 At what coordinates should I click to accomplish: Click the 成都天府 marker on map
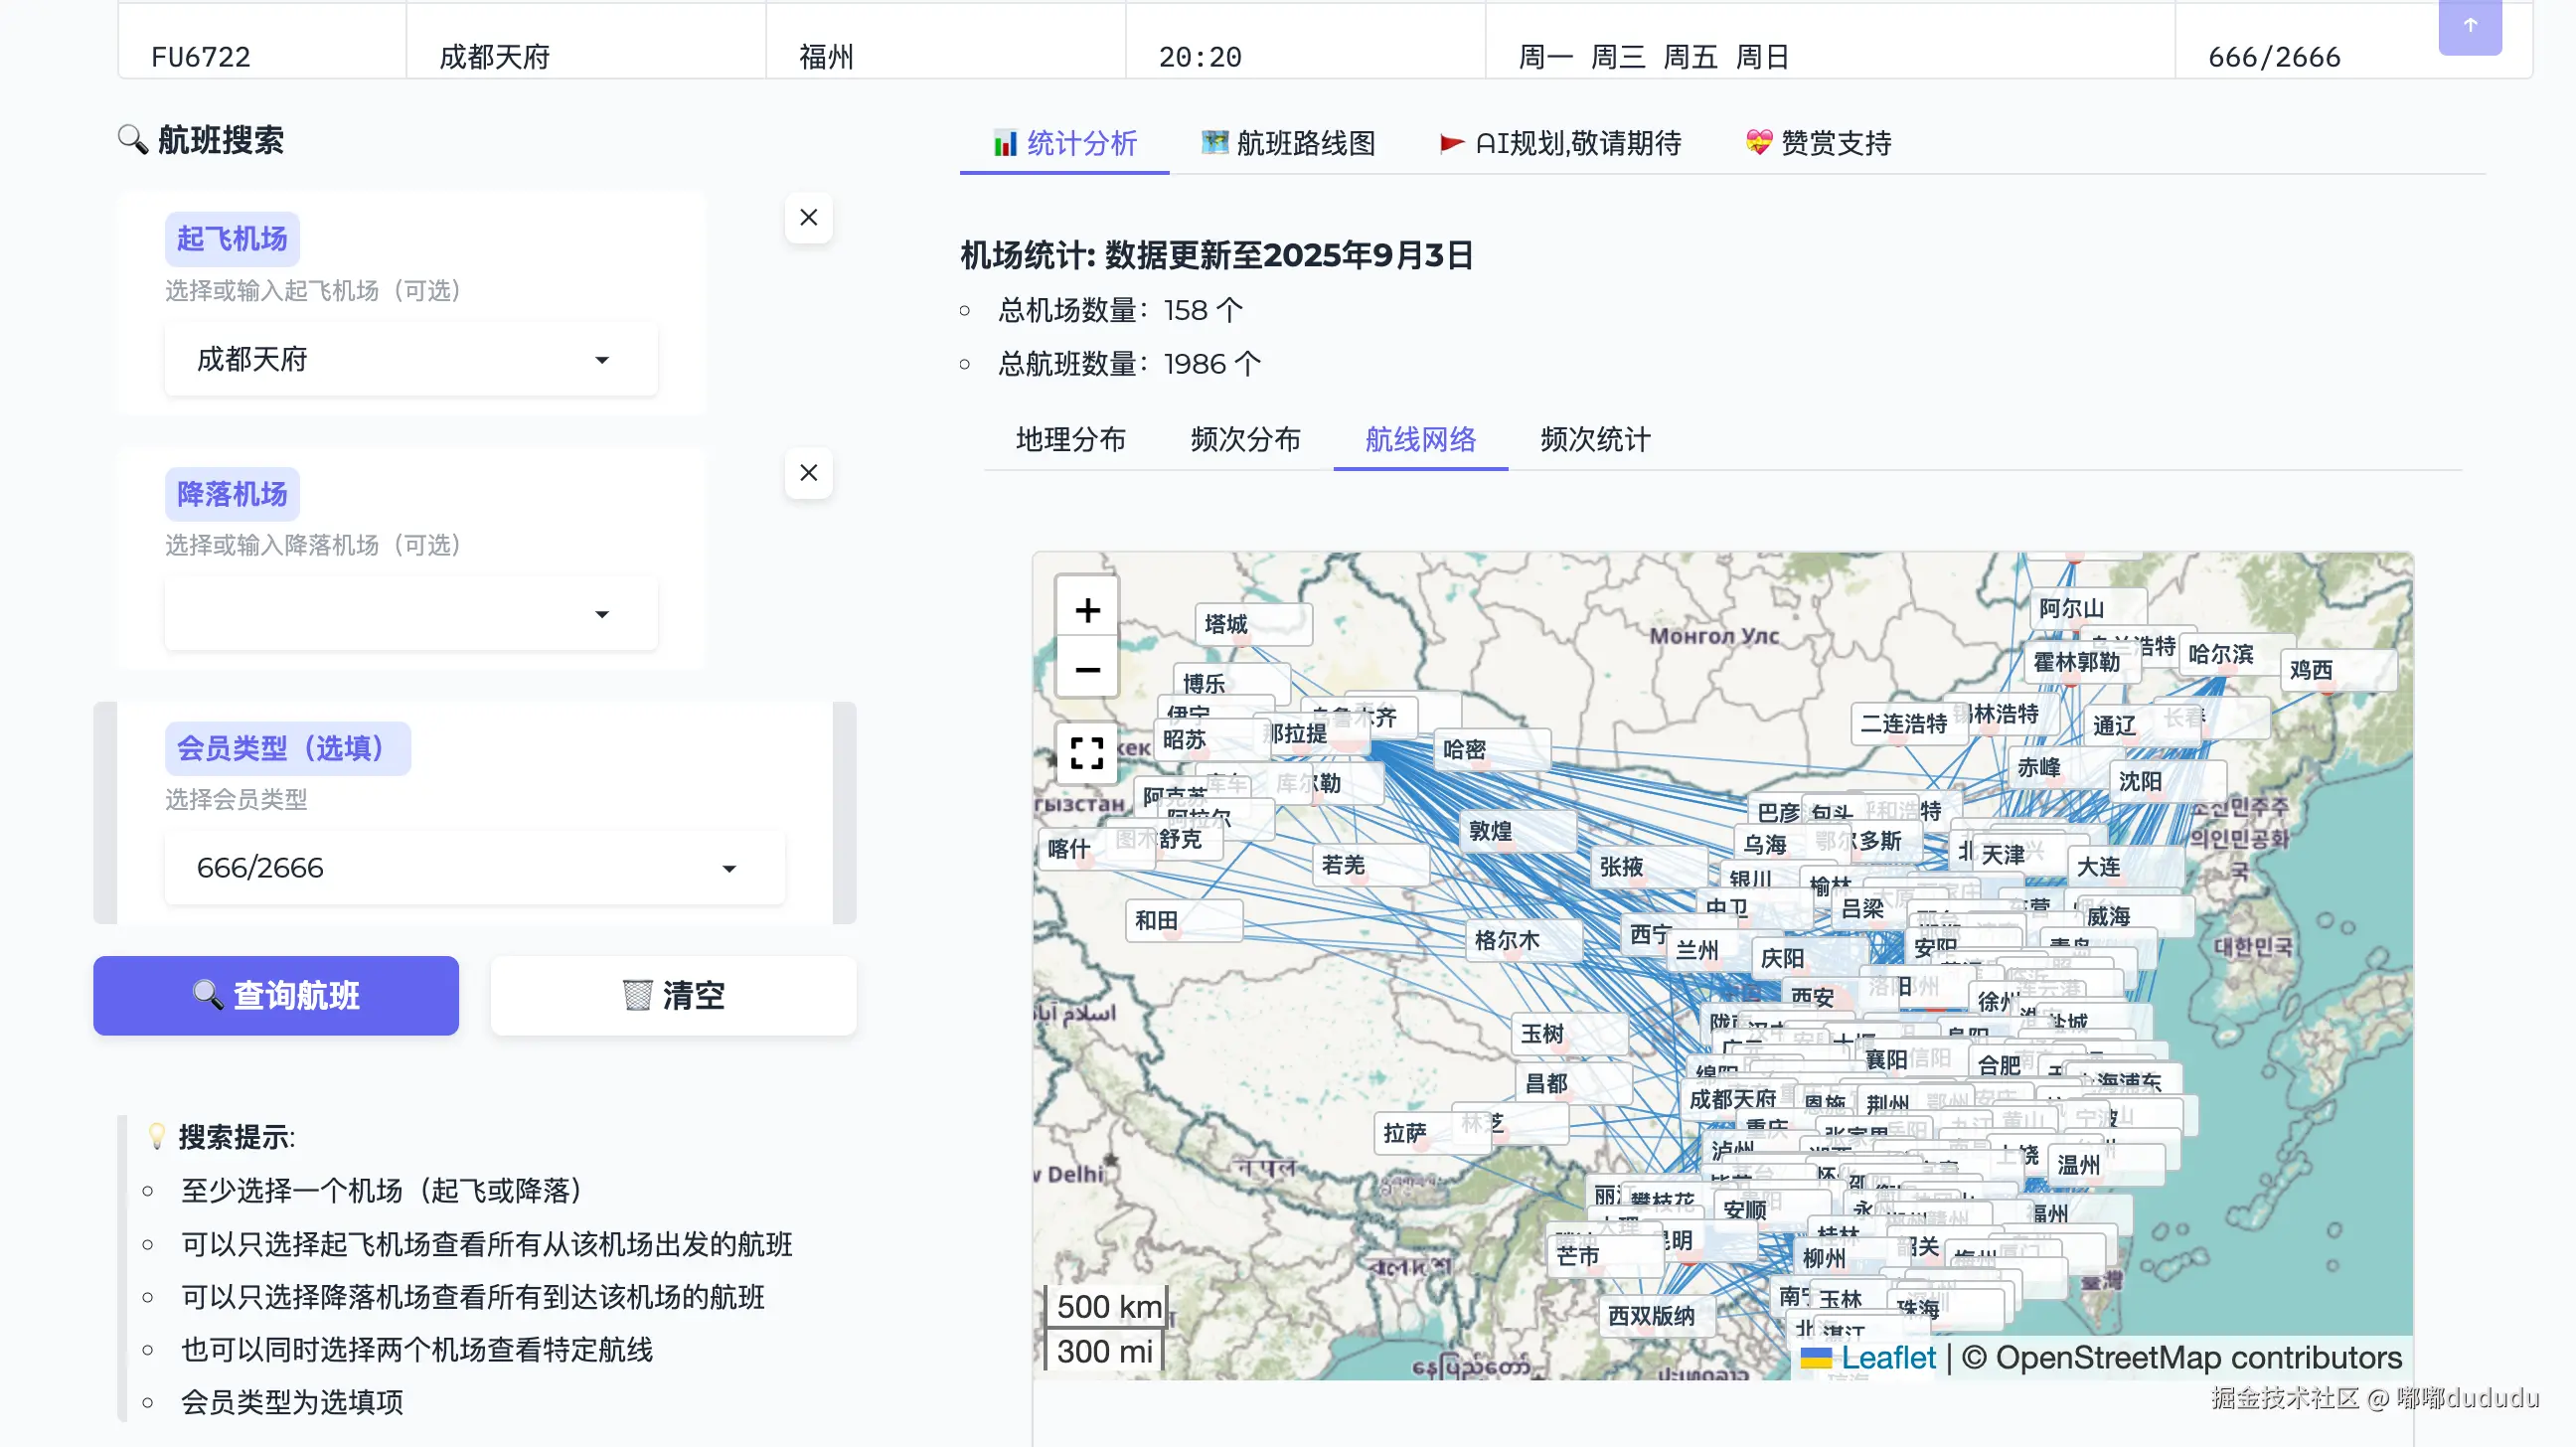(1731, 1099)
